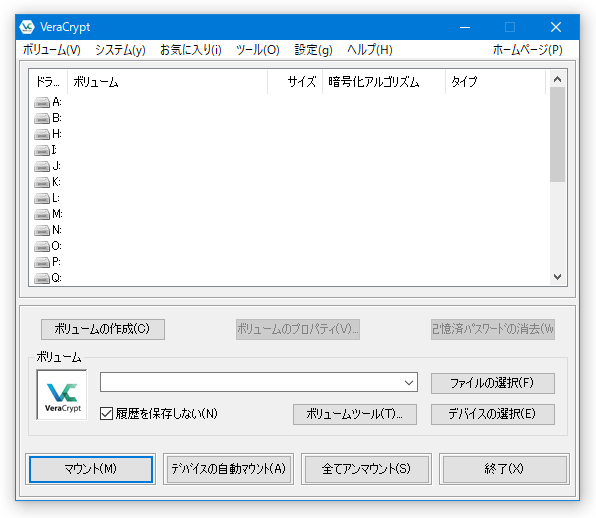
Task: Click the drive list scroll up arrow
Action: (557, 79)
